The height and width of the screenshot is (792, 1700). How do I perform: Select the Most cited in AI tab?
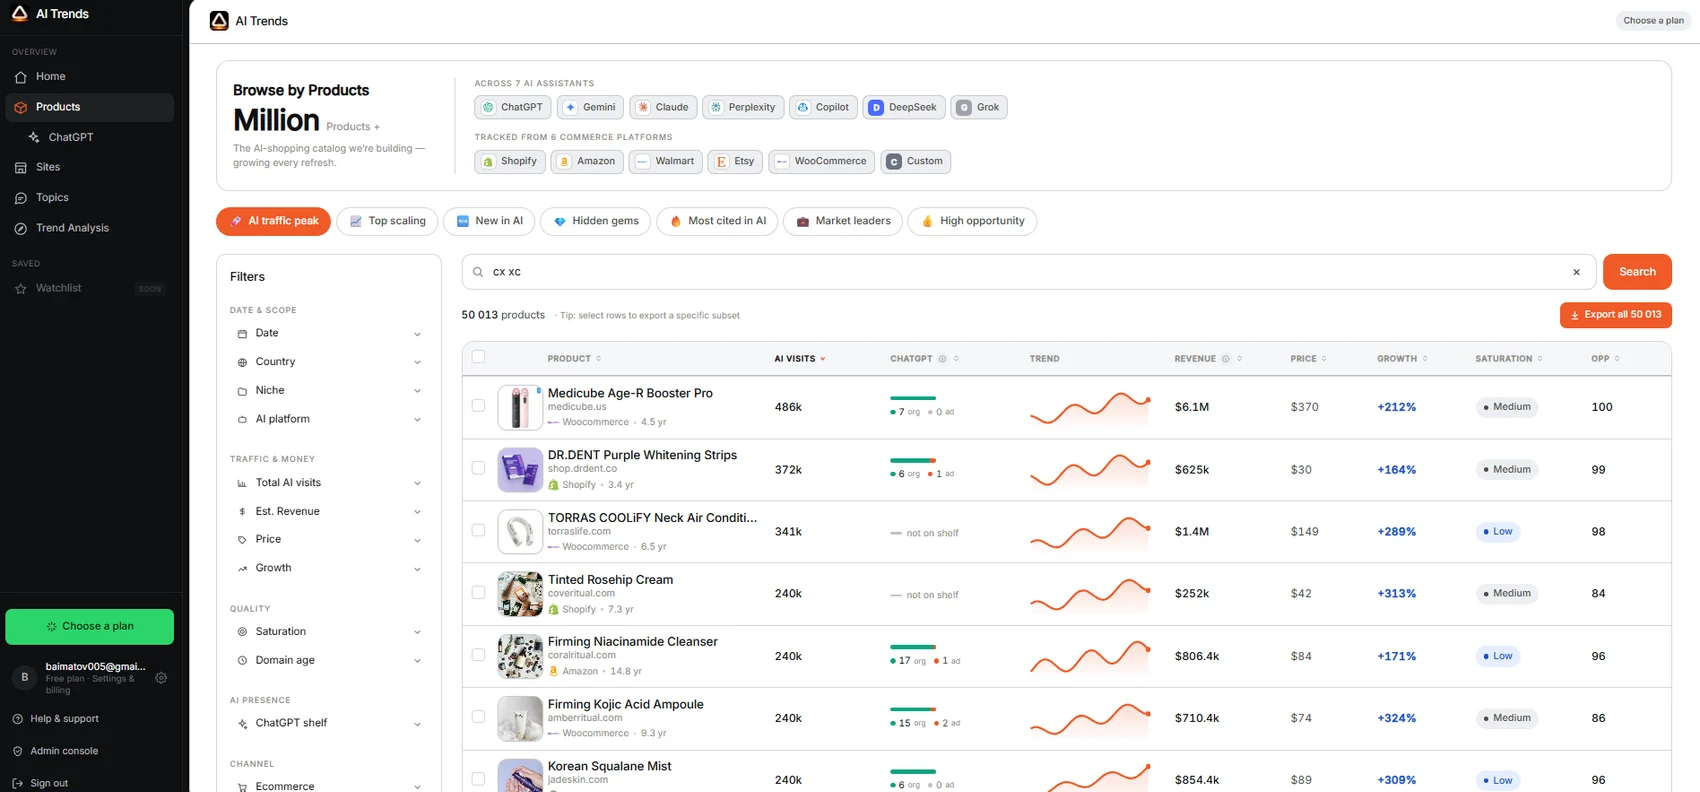(x=717, y=221)
